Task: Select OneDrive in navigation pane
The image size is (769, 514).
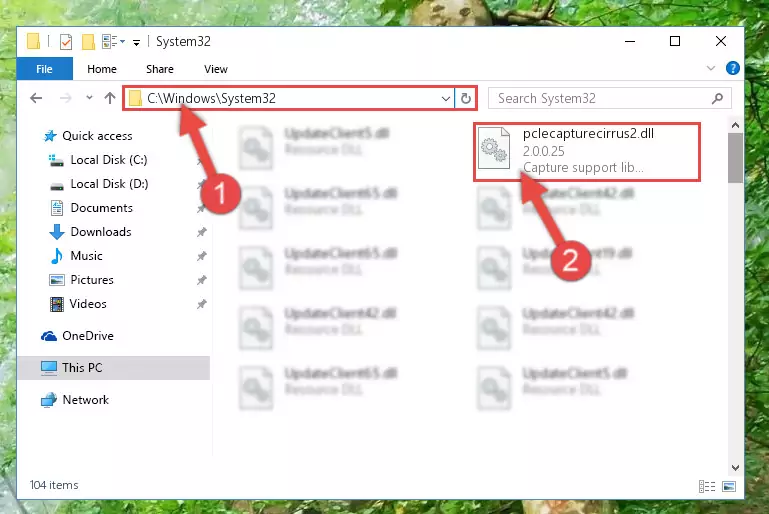Action: pyautogui.click(x=88, y=336)
